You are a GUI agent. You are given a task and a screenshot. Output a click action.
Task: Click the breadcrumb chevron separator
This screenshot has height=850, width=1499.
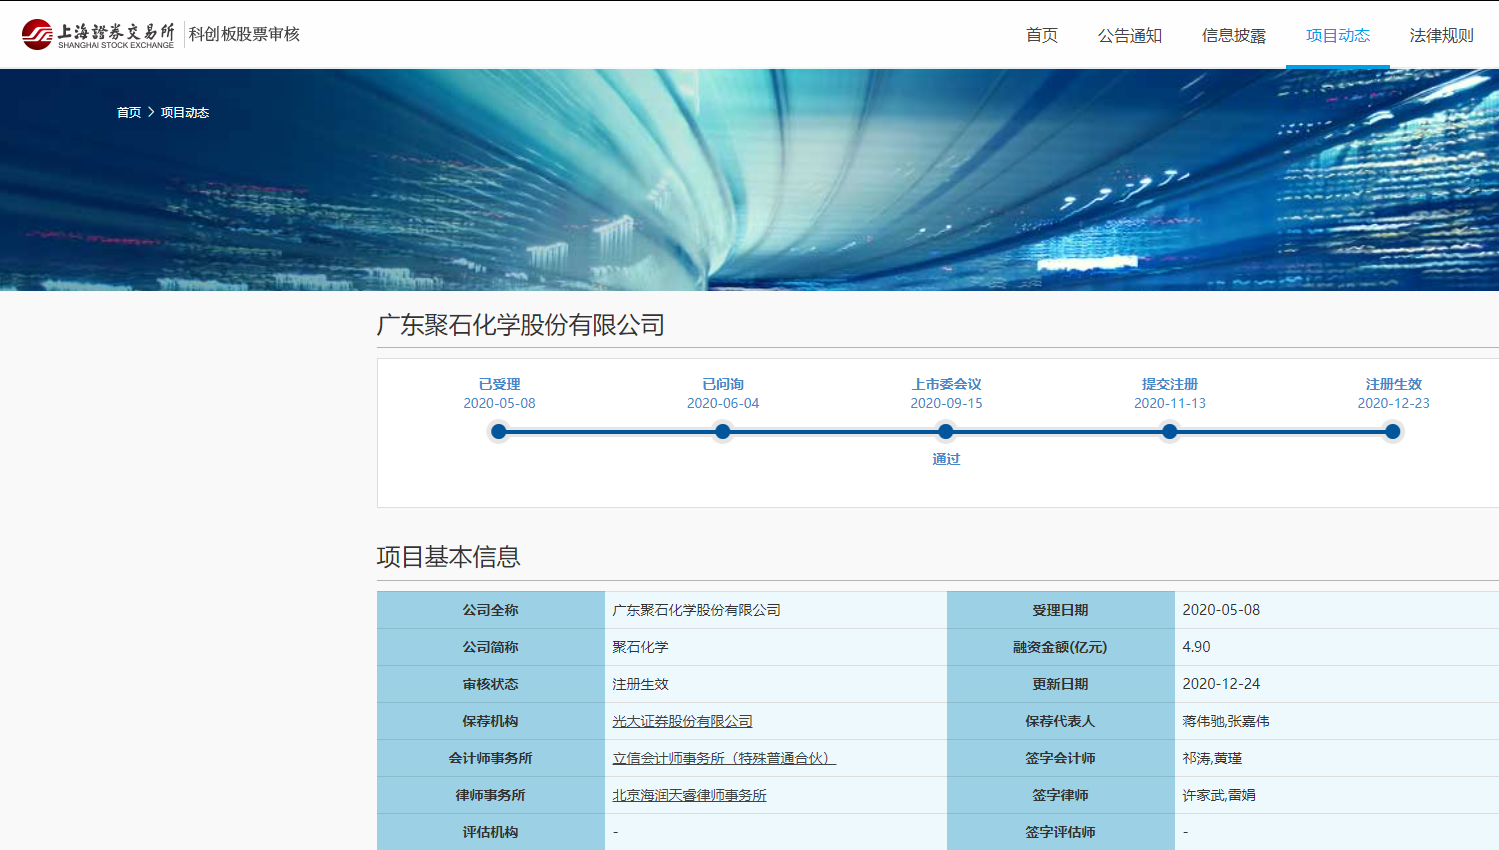(151, 113)
